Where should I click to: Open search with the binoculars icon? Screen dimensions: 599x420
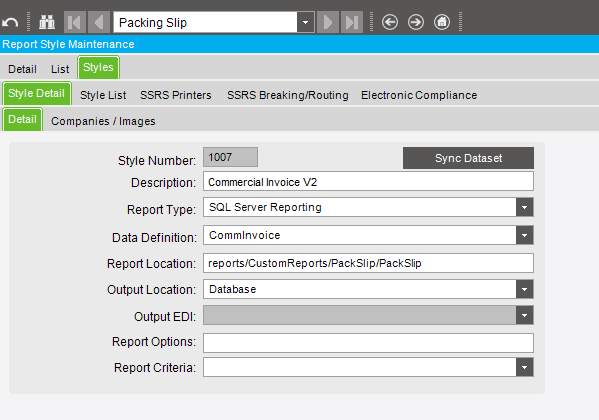click(47, 22)
